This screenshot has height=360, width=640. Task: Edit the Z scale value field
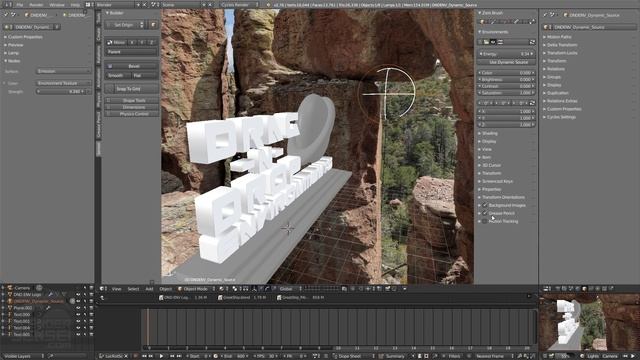click(x=507, y=124)
